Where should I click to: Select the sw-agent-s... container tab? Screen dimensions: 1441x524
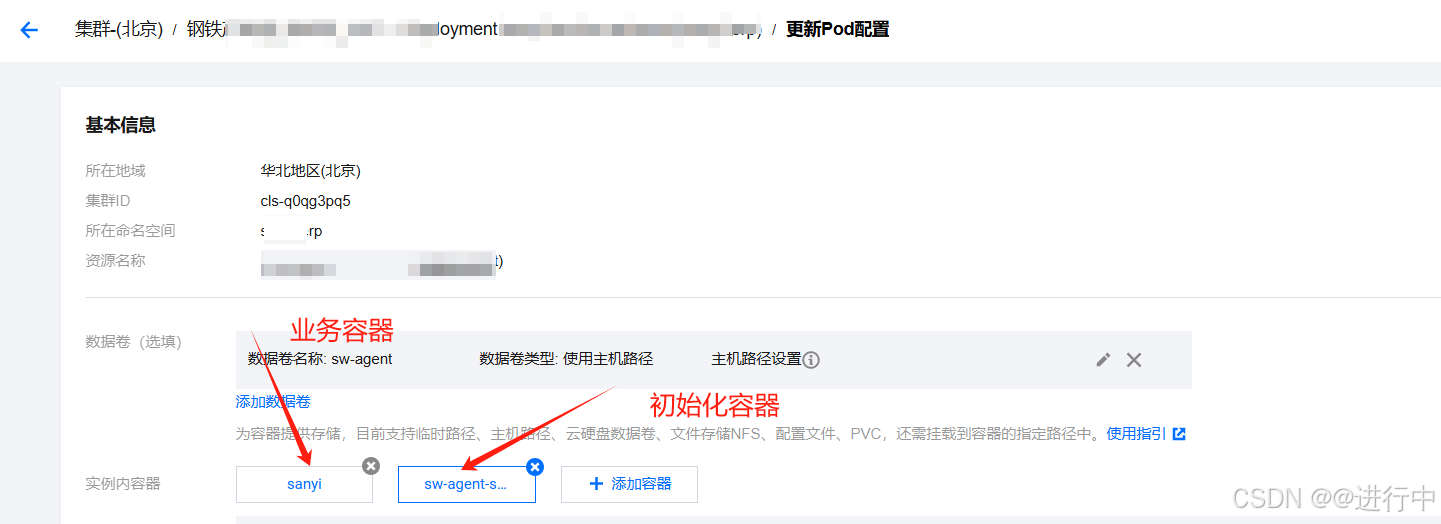[x=466, y=484]
